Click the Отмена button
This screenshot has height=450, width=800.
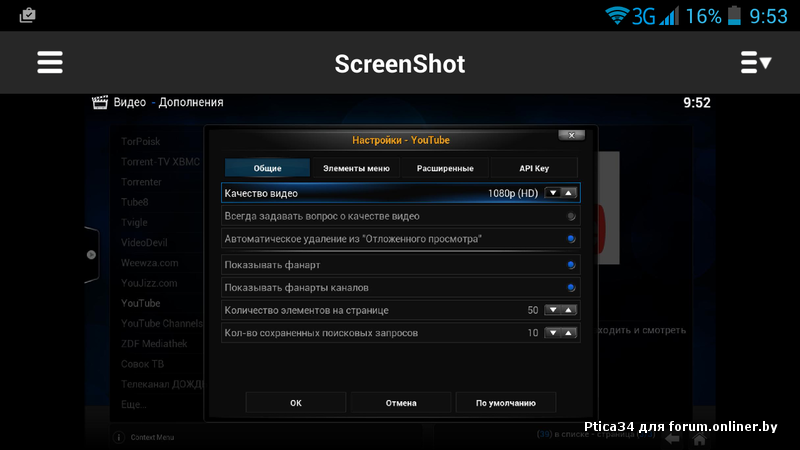point(401,403)
